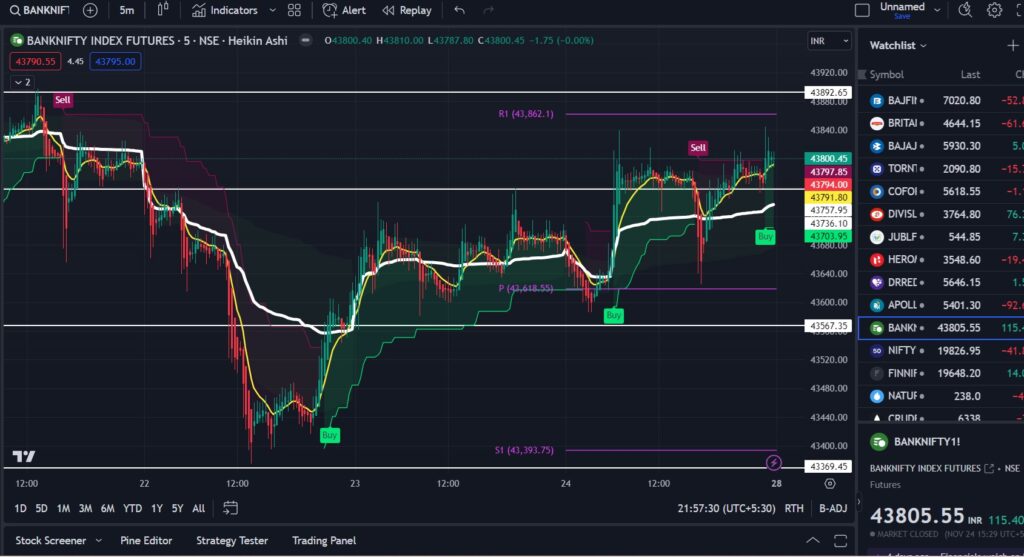
Task: Open the INR currency dropdown
Action: tap(829, 40)
